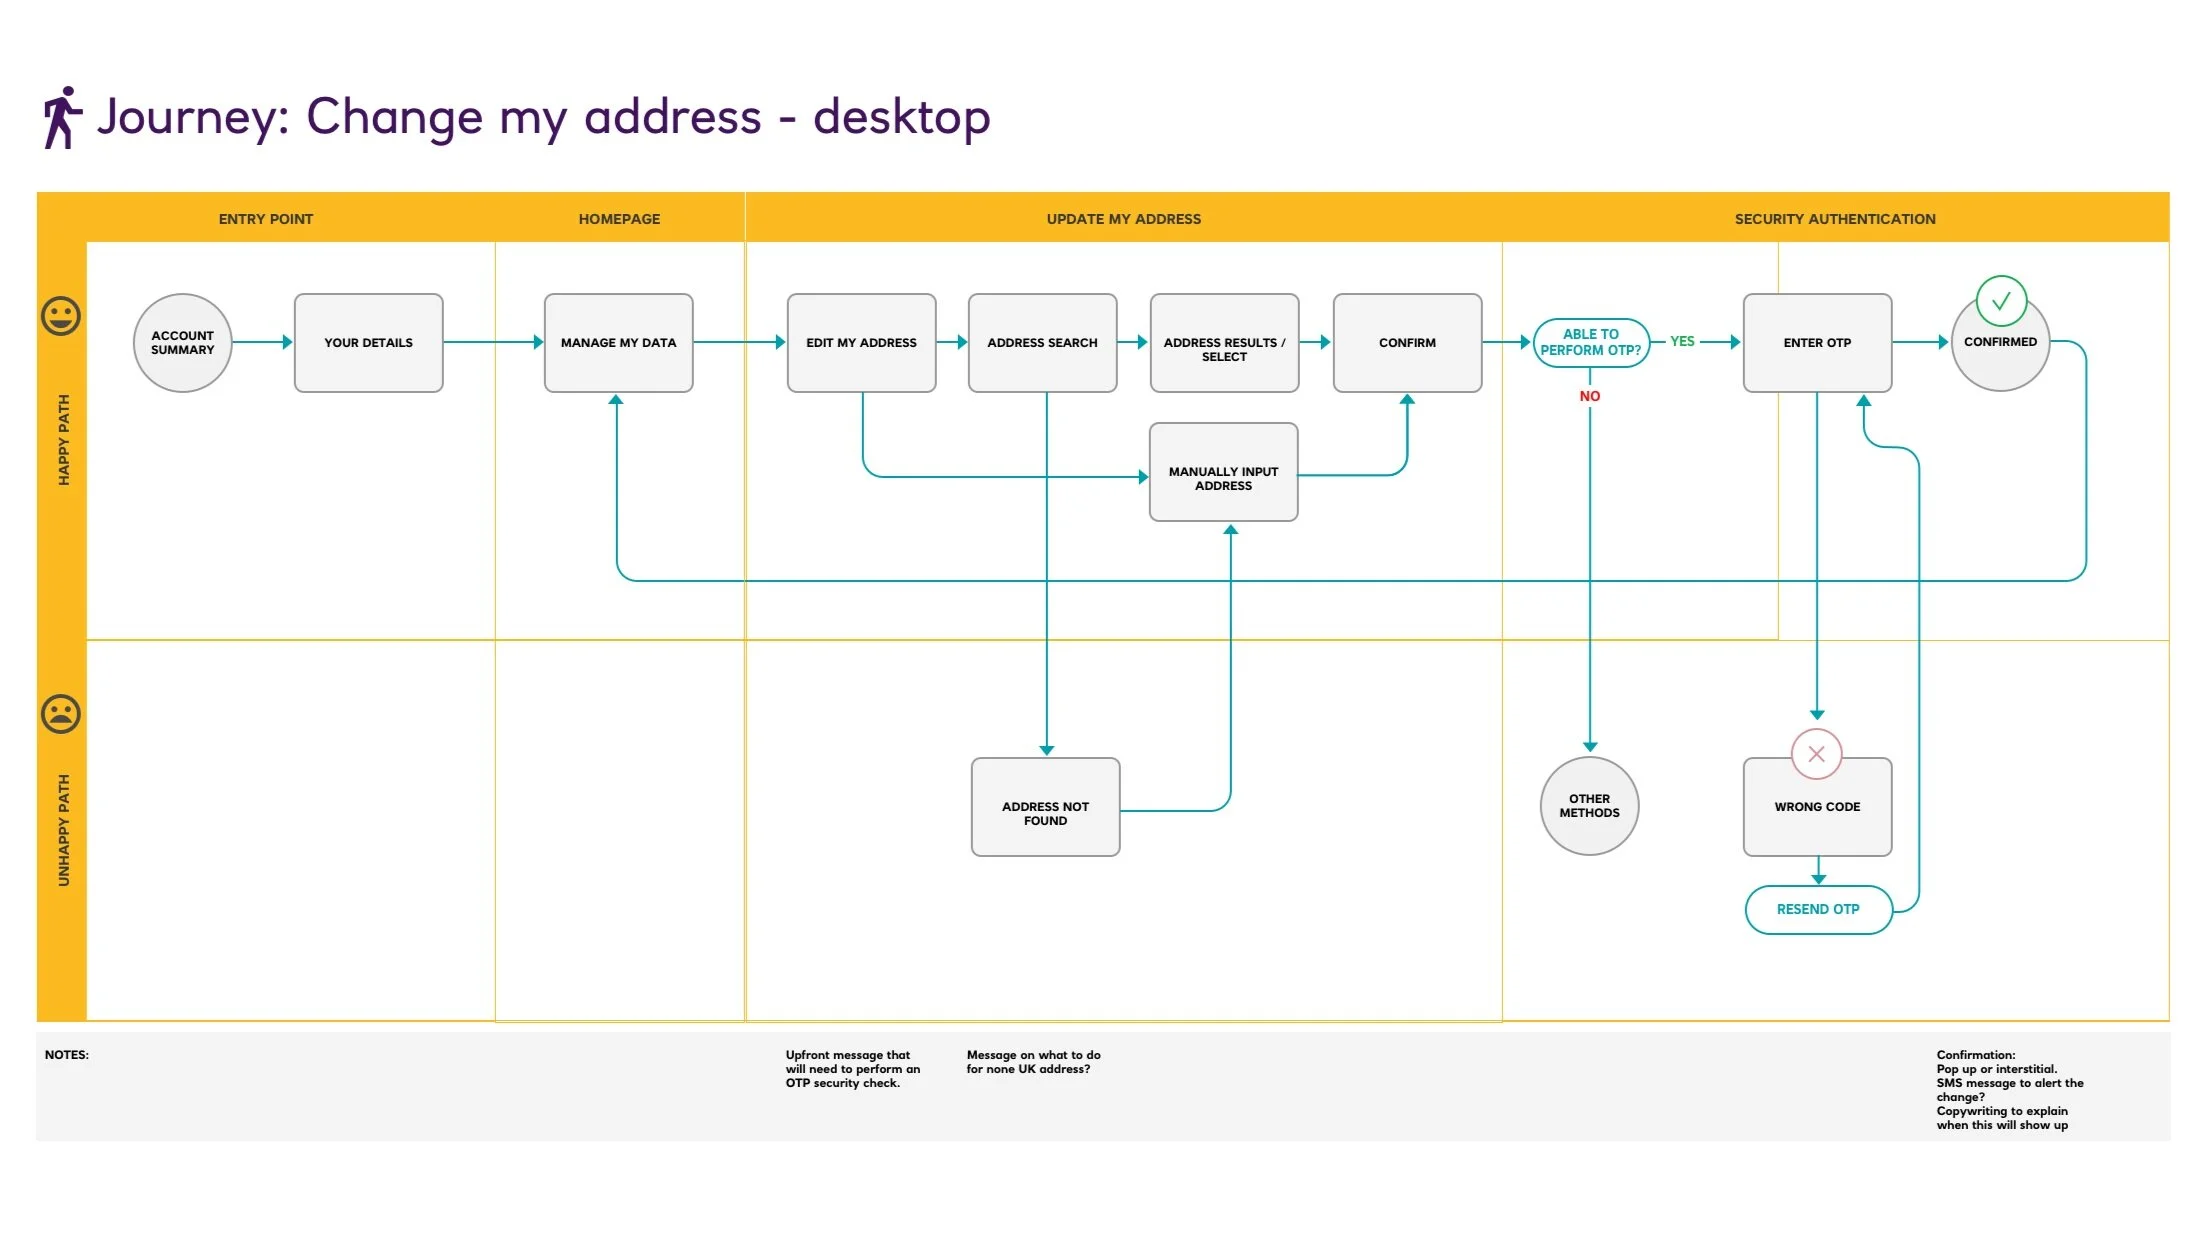This screenshot has width=2204, height=1240.
Task: Select the Enter OTP step box
Action: click(1817, 343)
